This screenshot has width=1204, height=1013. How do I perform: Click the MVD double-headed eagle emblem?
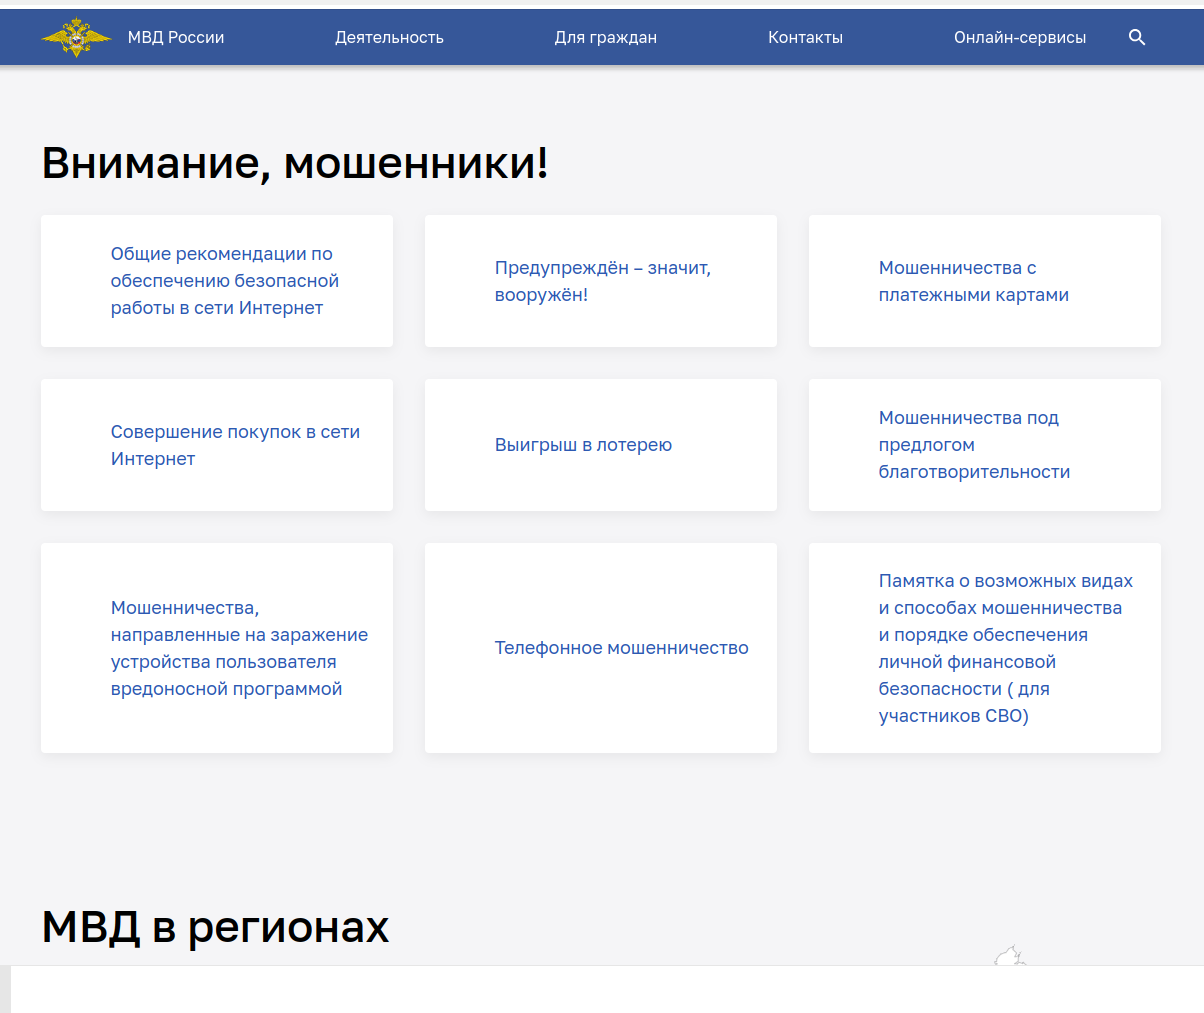click(x=76, y=38)
